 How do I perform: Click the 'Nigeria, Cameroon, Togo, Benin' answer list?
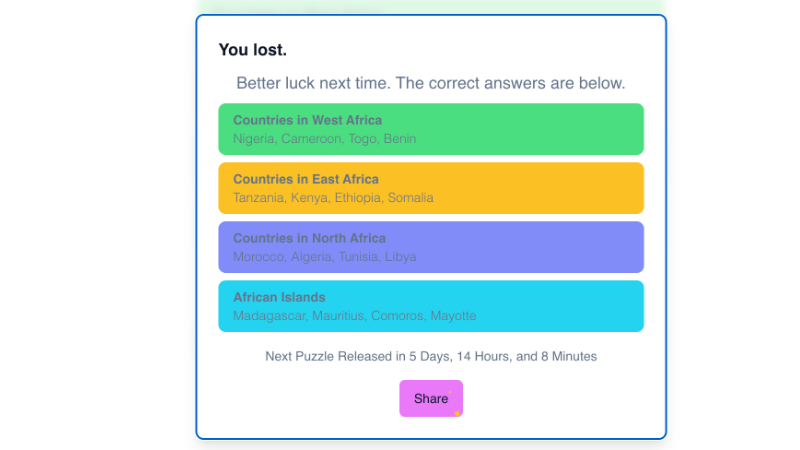coord(324,139)
